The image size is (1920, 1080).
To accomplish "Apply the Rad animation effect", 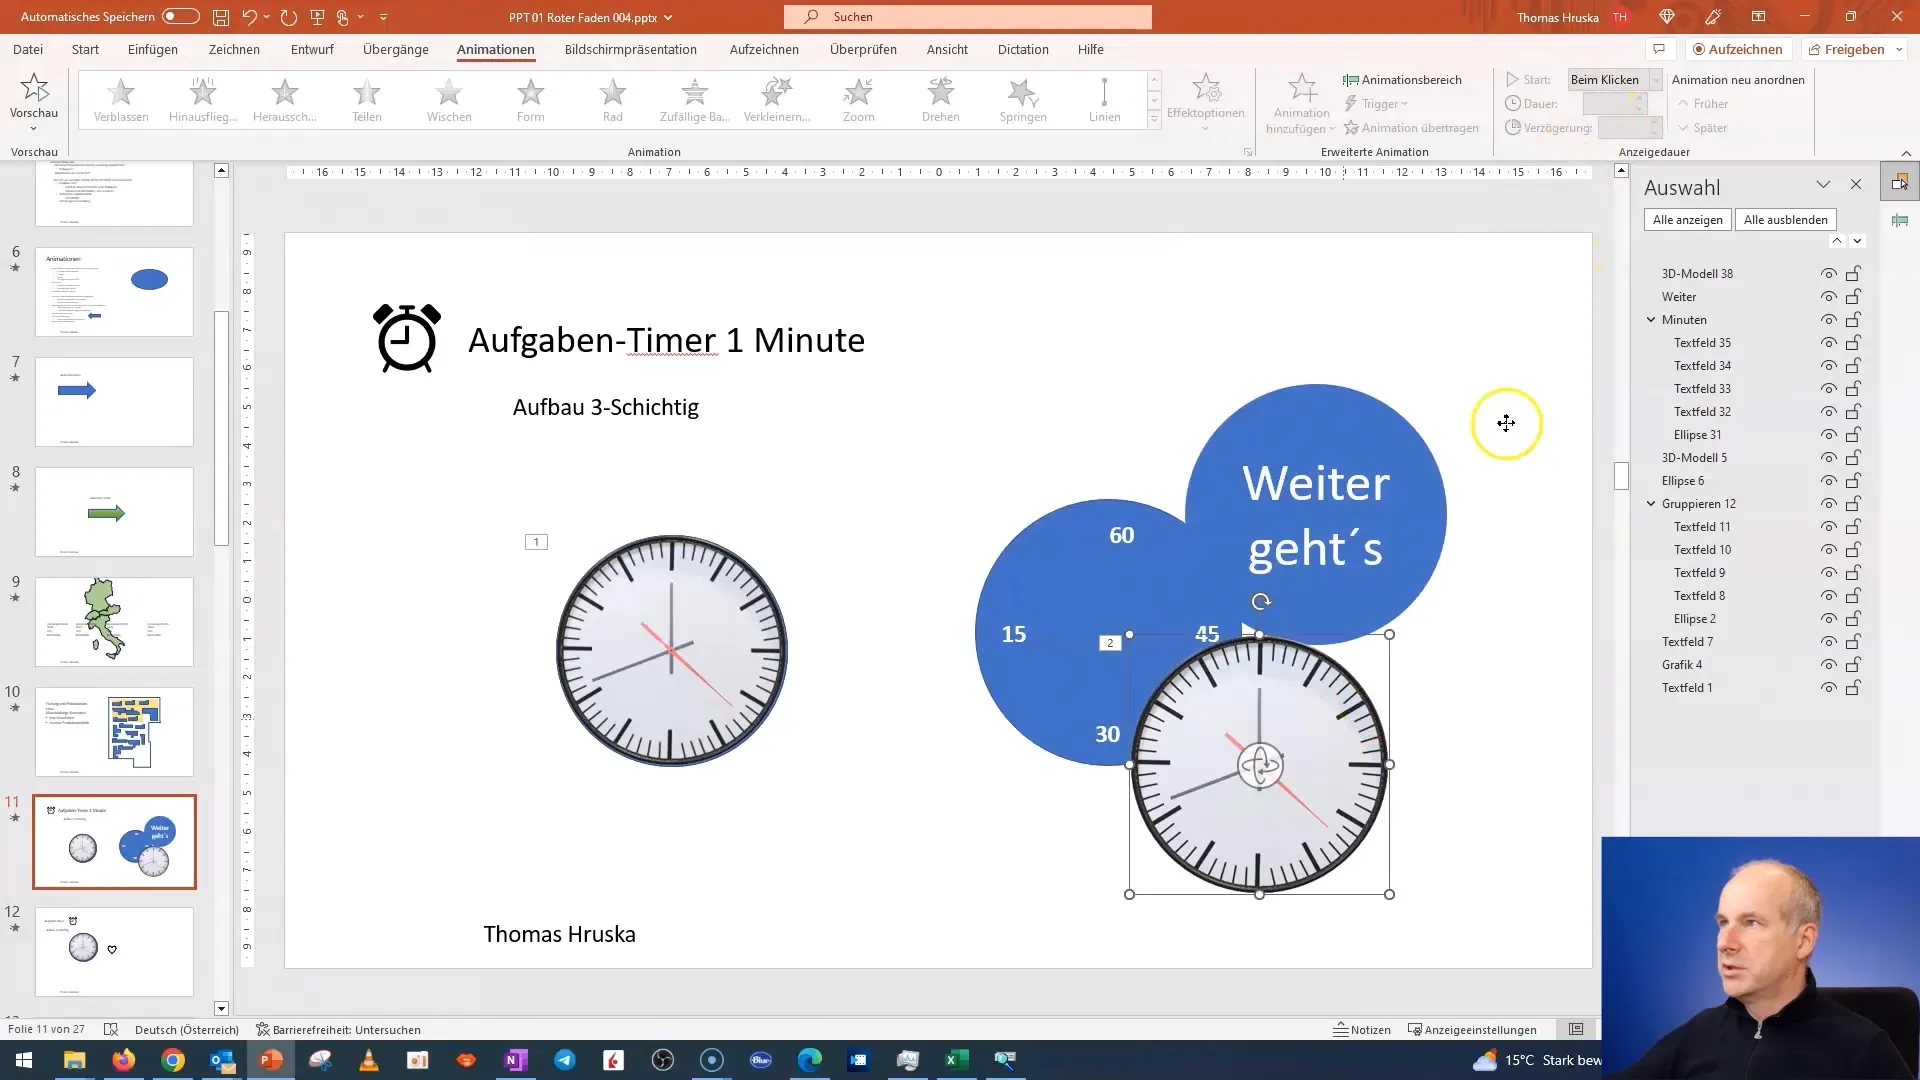I will pos(613,100).
